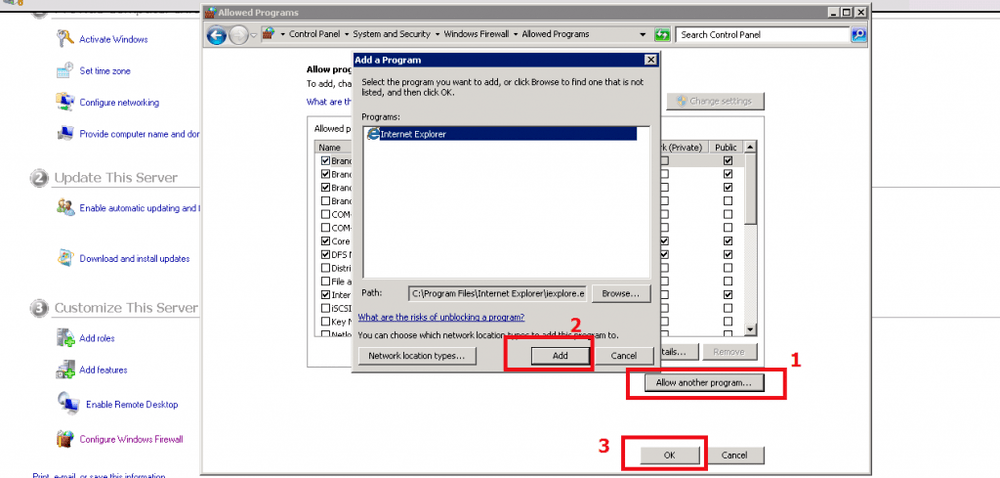This screenshot has width=1000, height=478.
Task: Select the Windows Firewall breadcrumb
Action: (476, 34)
